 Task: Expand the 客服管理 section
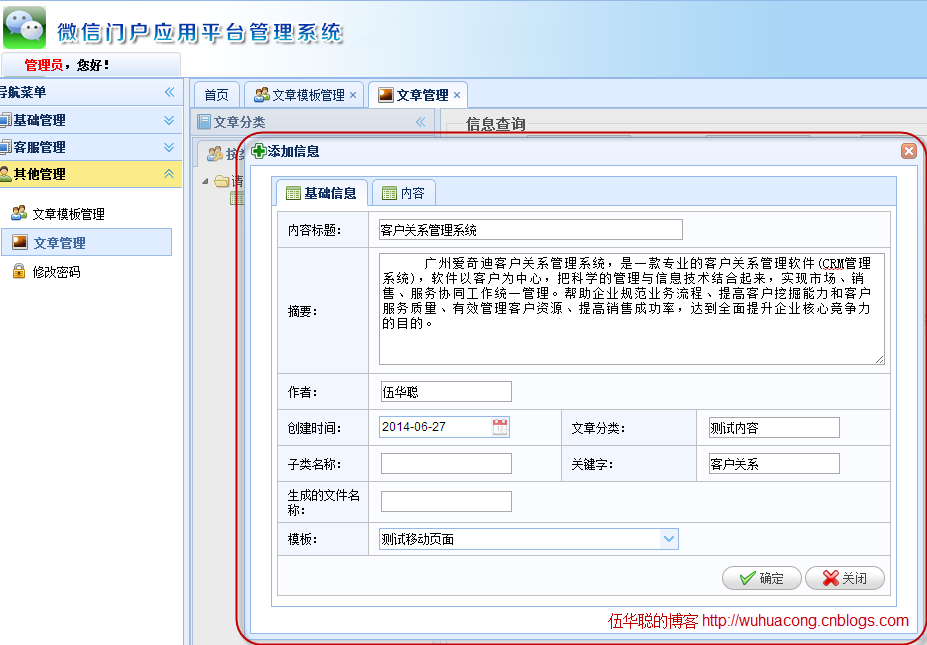168,147
